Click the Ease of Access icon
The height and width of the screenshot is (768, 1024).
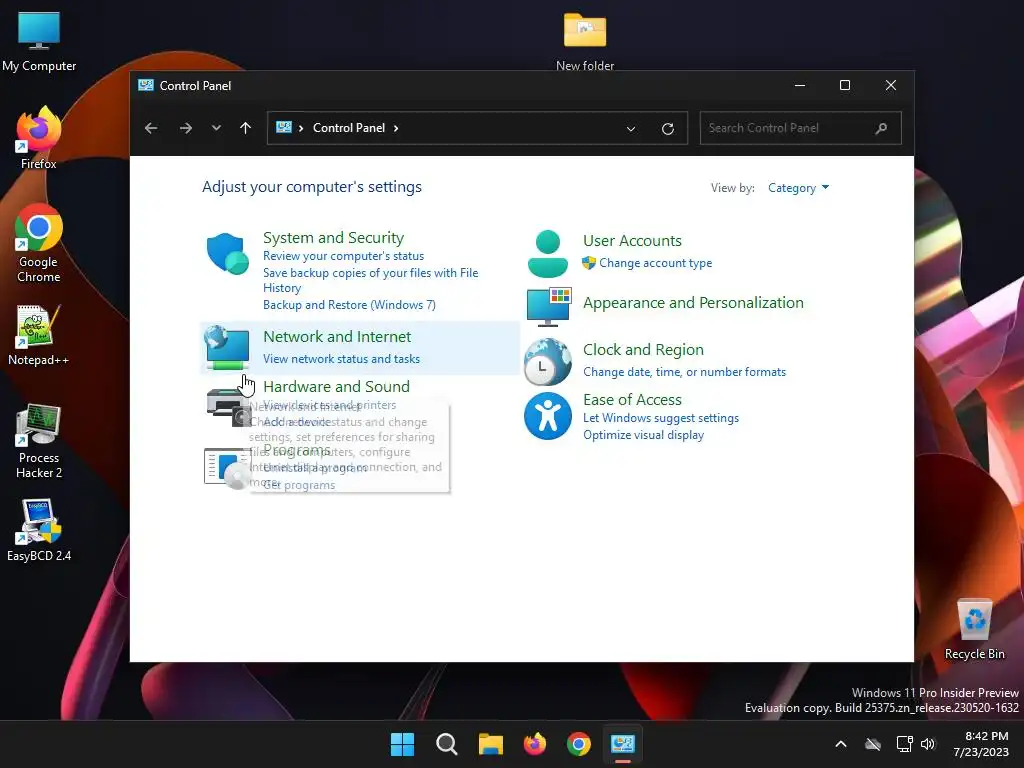click(548, 416)
